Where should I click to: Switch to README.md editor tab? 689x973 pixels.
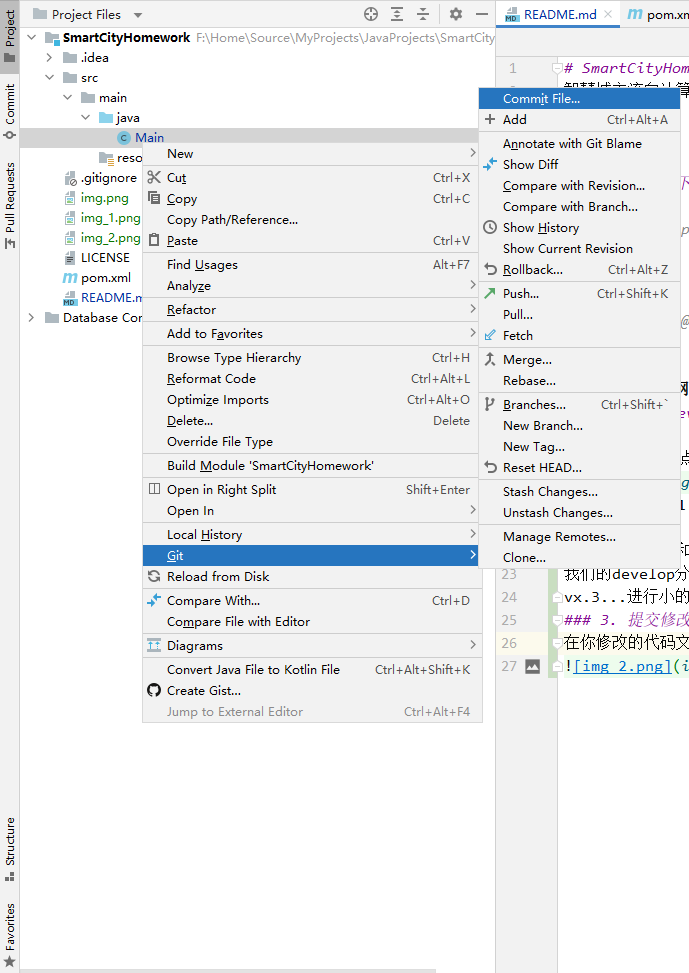[x=559, y=14]
